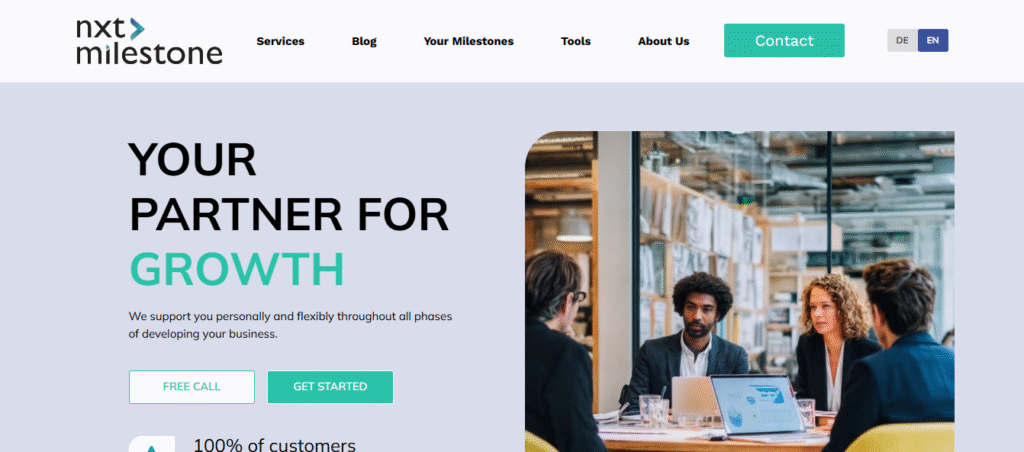
Task: Click the curly-haired woman in the photo
Action: tap(833, 340)
